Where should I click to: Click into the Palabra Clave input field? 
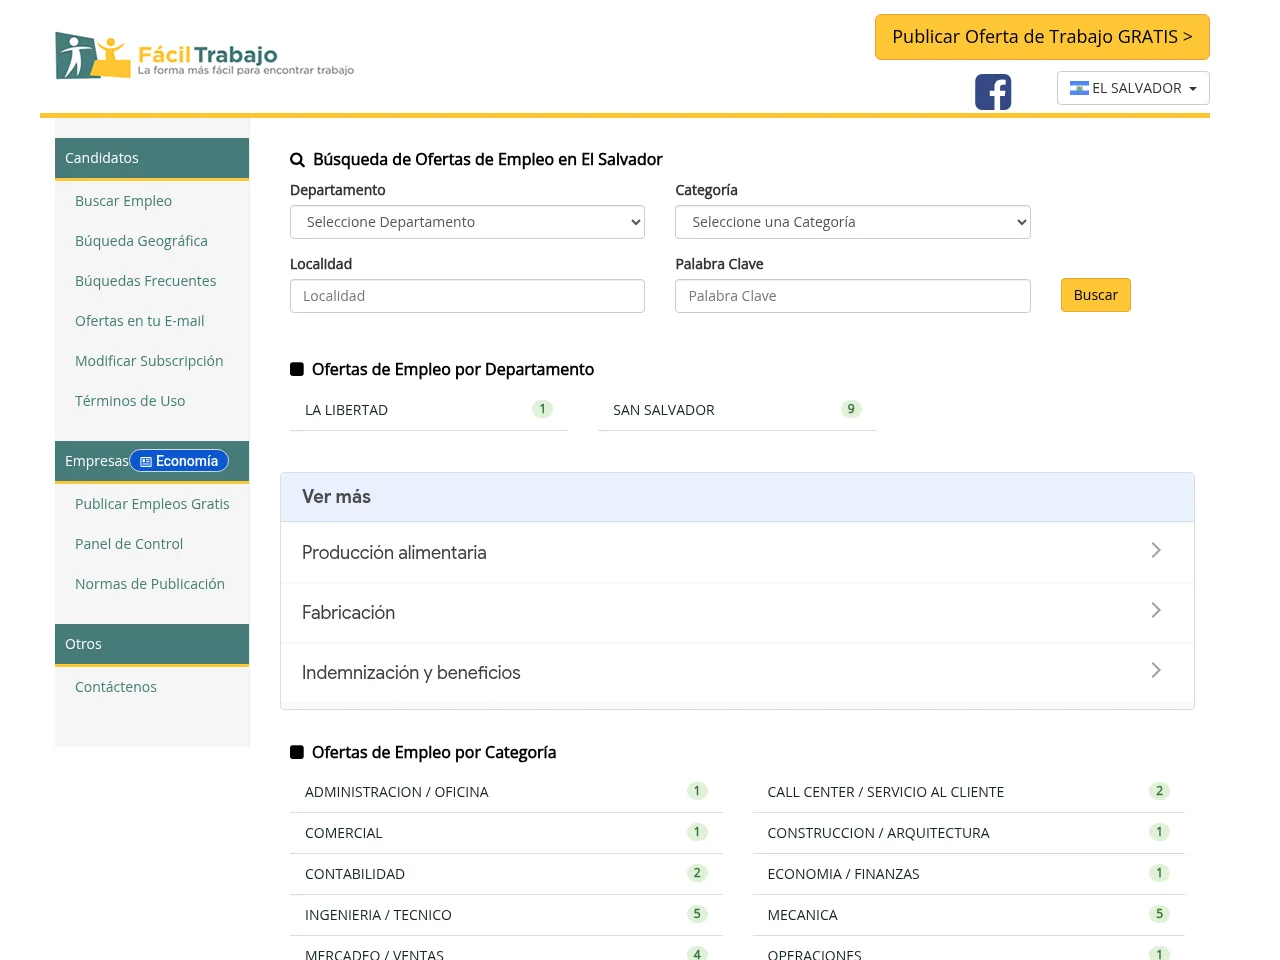tap(853, 296)
